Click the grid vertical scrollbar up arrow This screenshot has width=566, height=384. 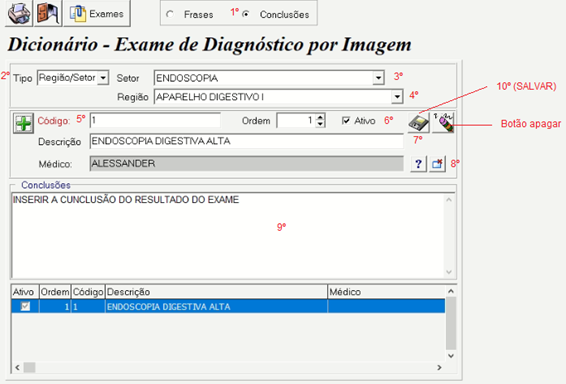click(451, 291)
